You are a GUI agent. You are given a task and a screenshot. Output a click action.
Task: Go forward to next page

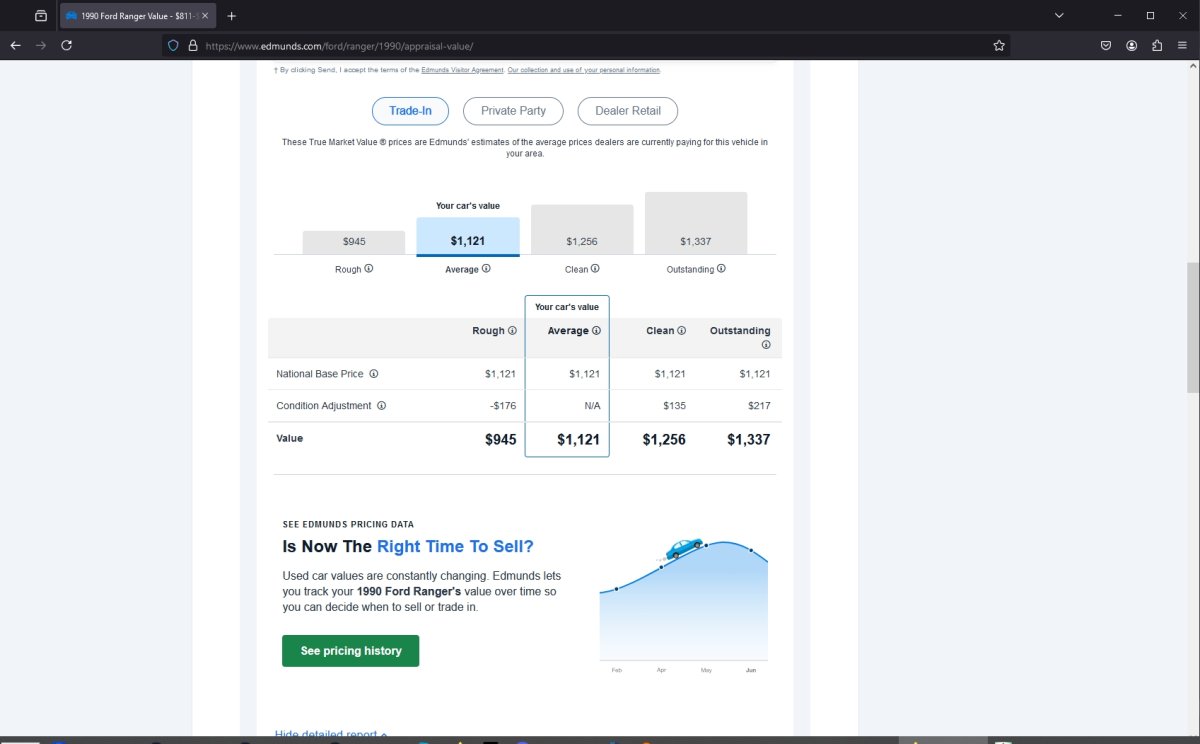[x=41, y=45]
